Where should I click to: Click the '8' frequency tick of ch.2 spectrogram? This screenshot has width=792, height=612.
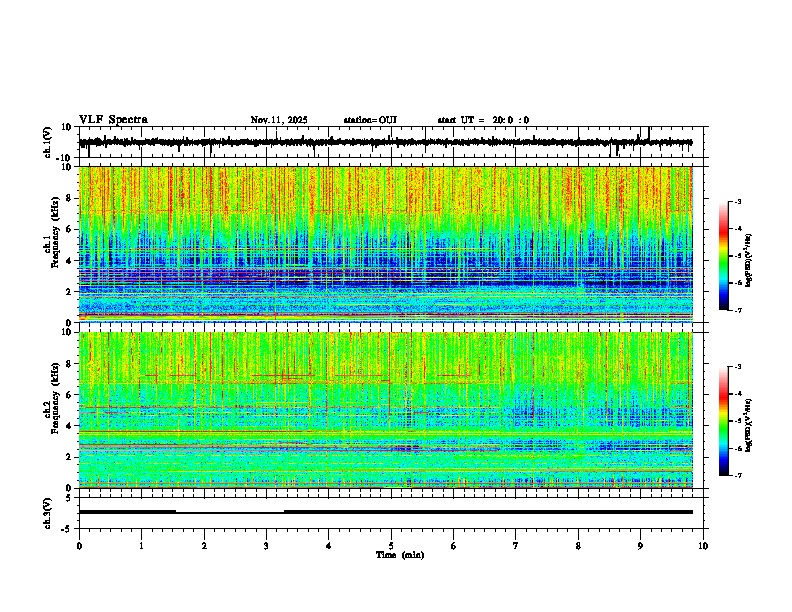(70, 363)
